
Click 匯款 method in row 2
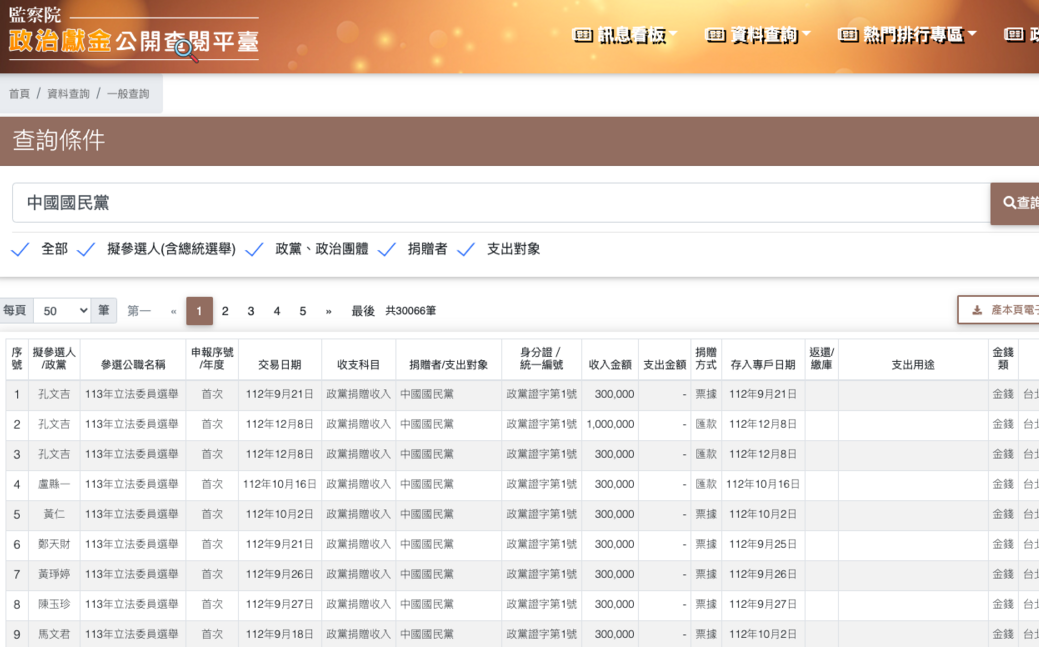pos(706,424)
